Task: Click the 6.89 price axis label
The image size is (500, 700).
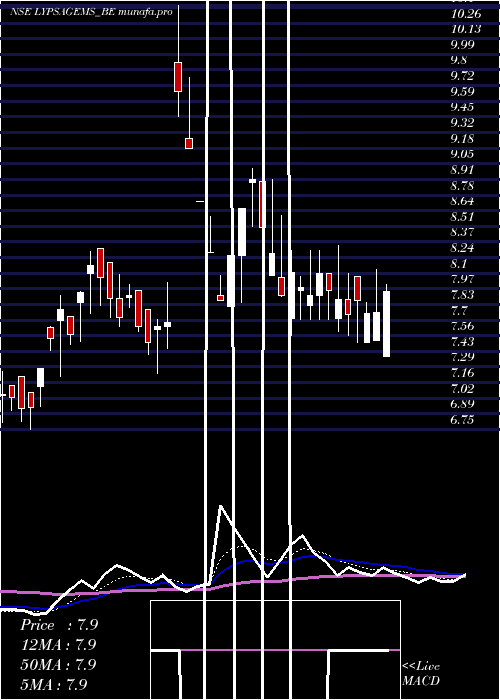Action: (462, 404)
